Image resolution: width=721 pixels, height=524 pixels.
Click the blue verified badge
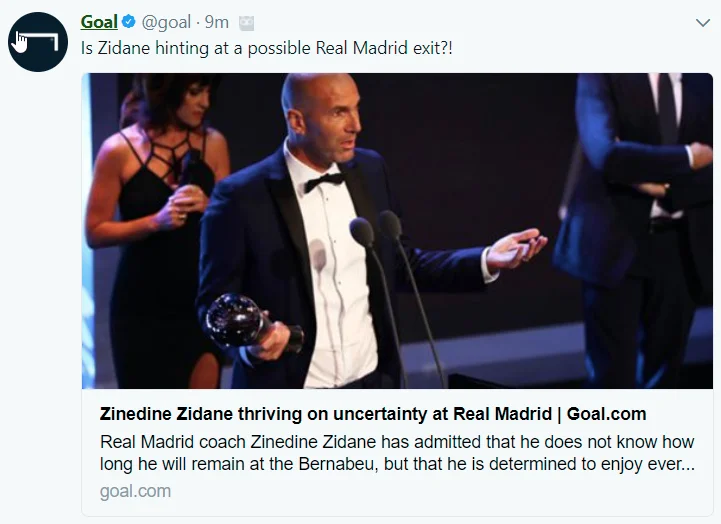(x=129, y=21)
